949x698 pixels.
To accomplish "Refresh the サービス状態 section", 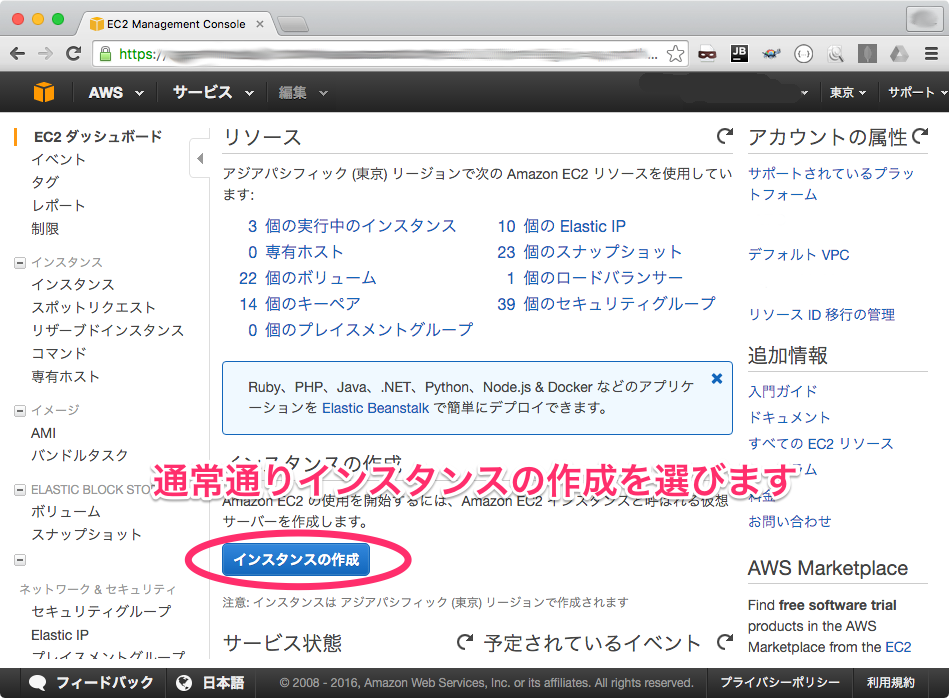I will [x=465, y=642].
